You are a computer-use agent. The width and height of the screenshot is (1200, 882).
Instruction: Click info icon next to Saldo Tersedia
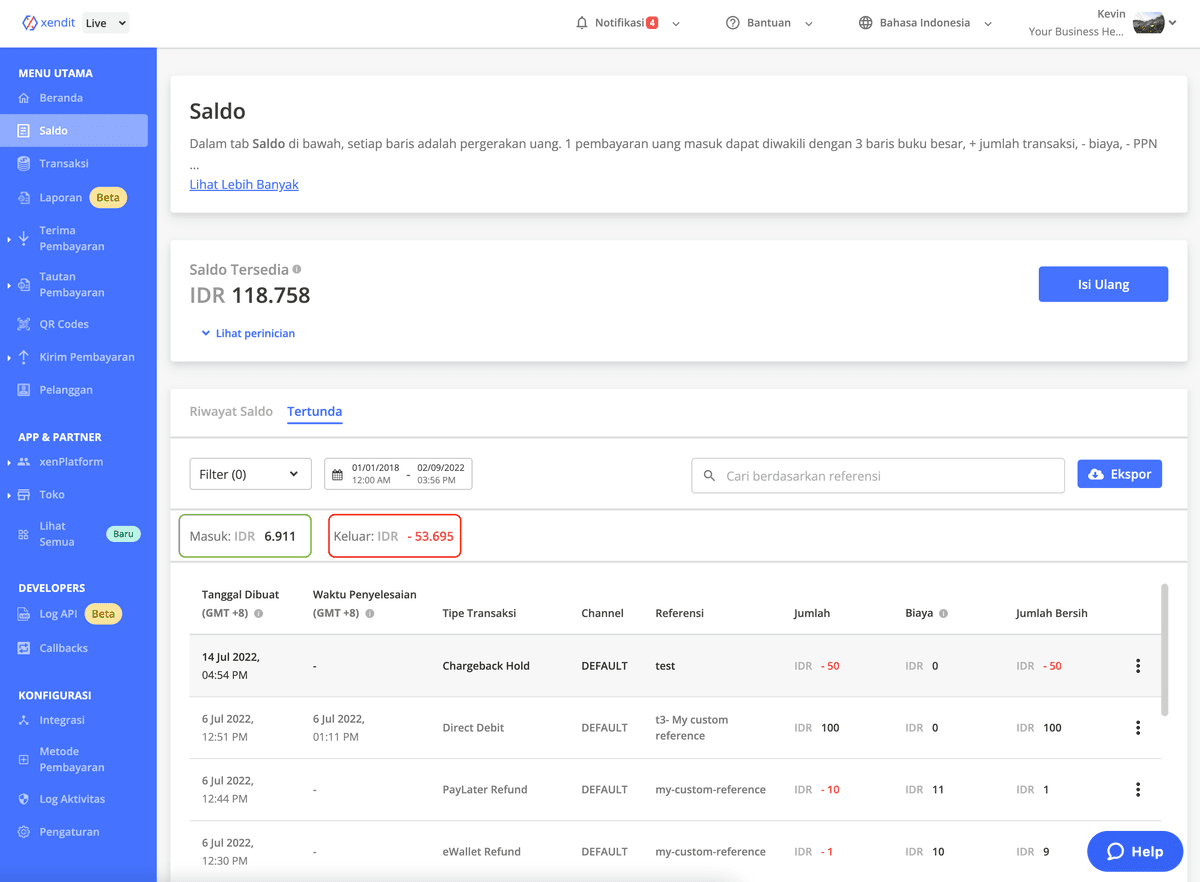coord(297,269)
